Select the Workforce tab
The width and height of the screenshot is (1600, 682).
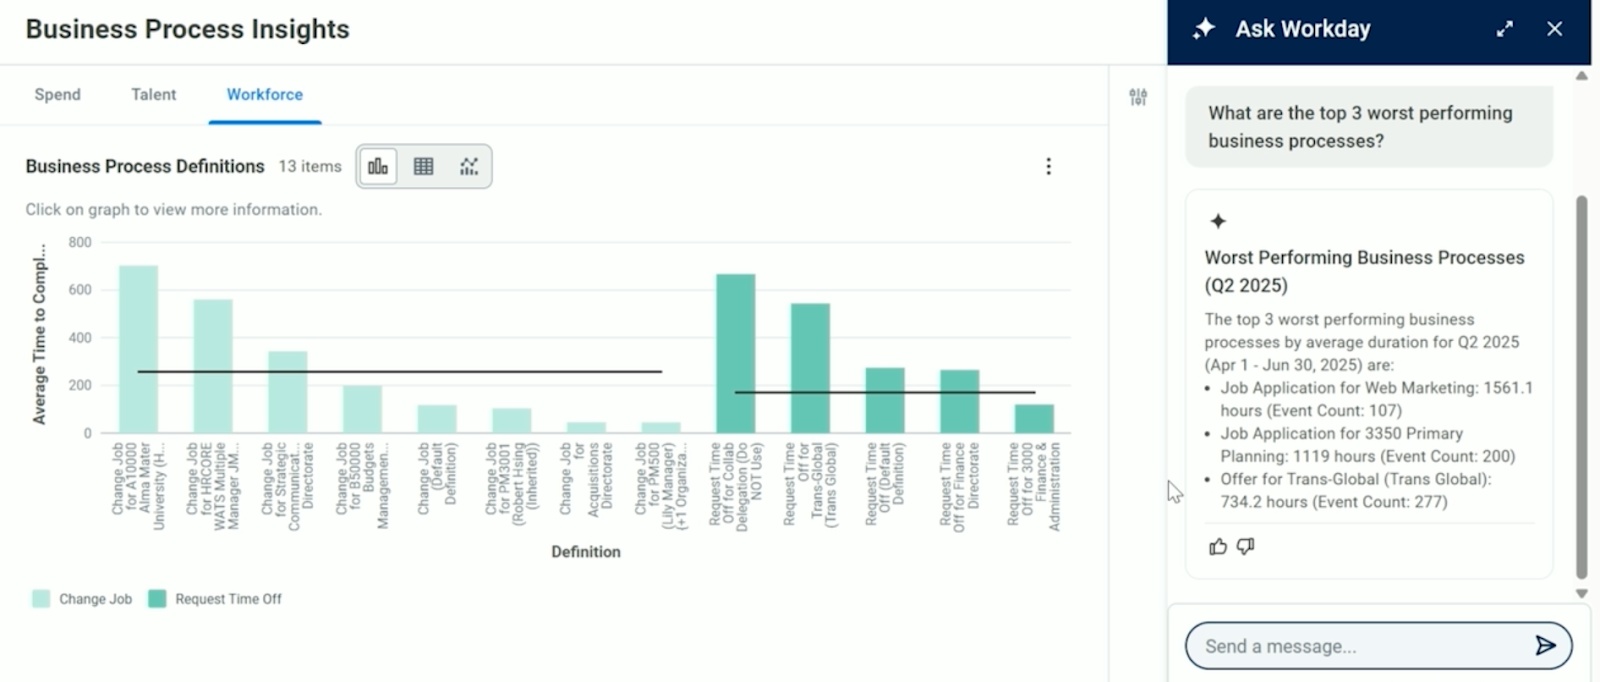pos(264,94)
